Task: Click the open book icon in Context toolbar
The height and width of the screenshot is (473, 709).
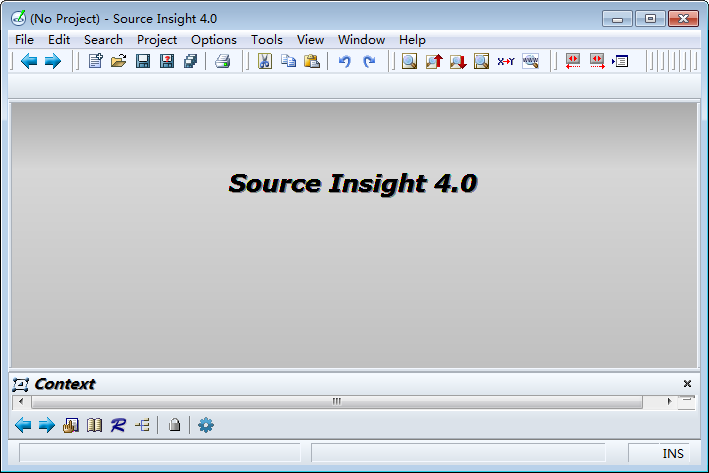Action: tap(95, 425)
